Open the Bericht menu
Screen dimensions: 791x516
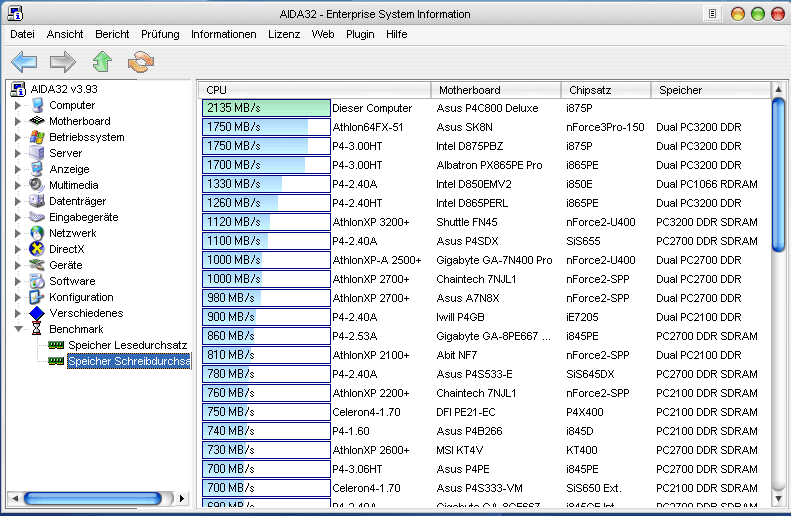coord(112,34)
